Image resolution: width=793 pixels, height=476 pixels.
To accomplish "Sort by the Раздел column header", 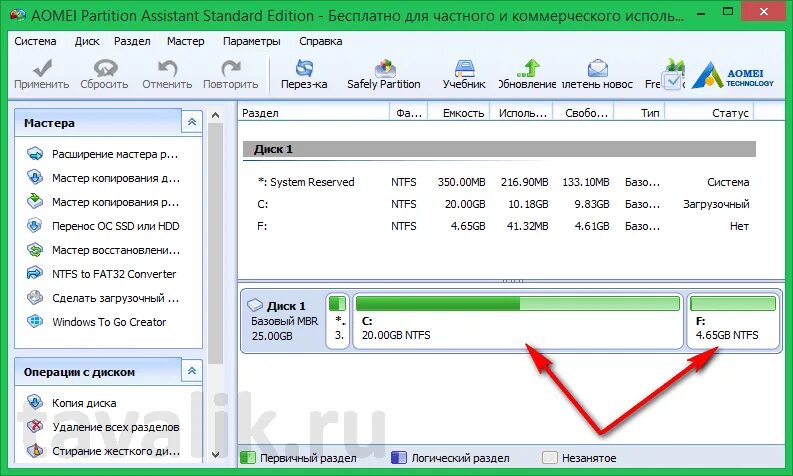I will tap(314, 113).
